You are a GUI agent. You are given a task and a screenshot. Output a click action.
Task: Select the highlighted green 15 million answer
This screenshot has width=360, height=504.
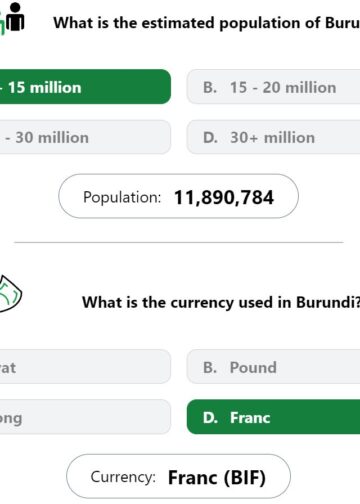tap(85, 87)
